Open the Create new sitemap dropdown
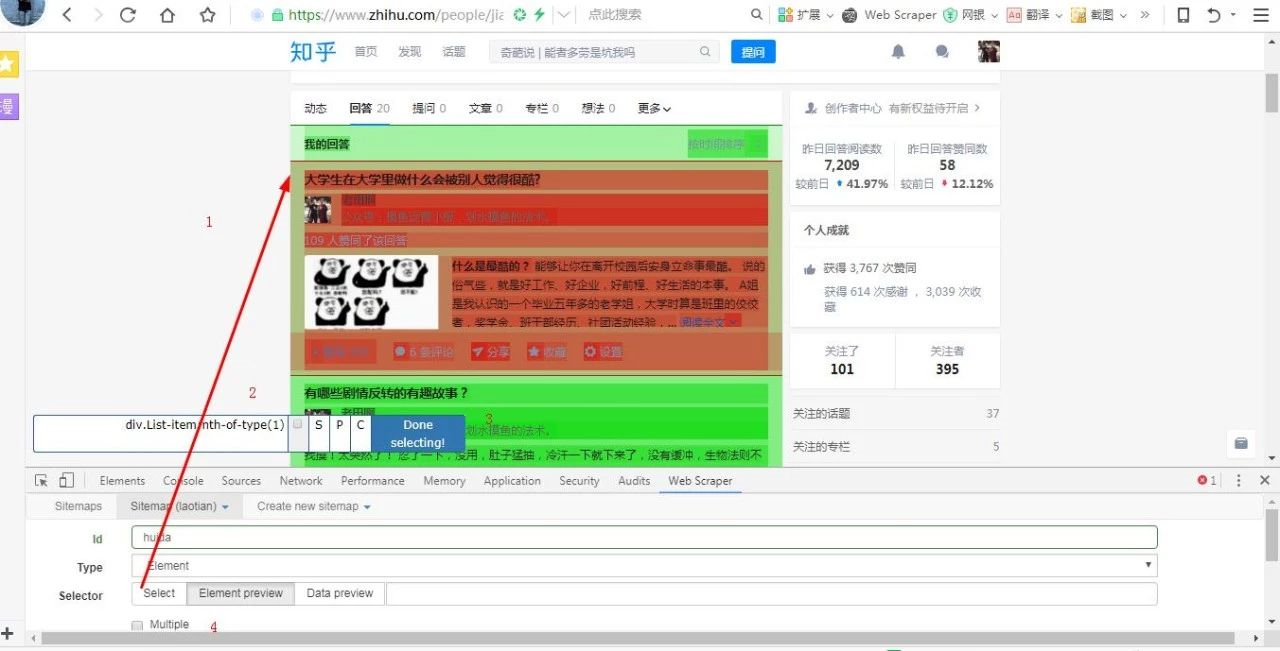1280x651 pixels. [x=313, y=506]
